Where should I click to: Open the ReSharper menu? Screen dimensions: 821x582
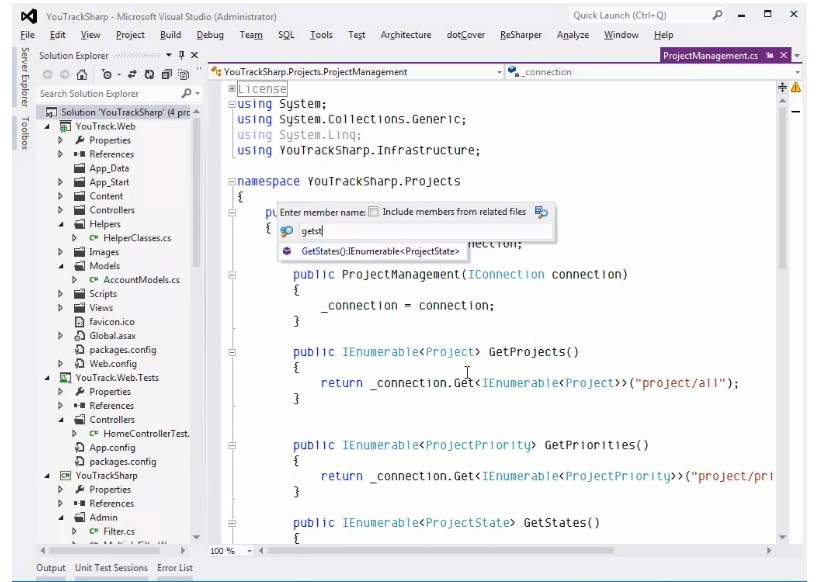point(520,35)
